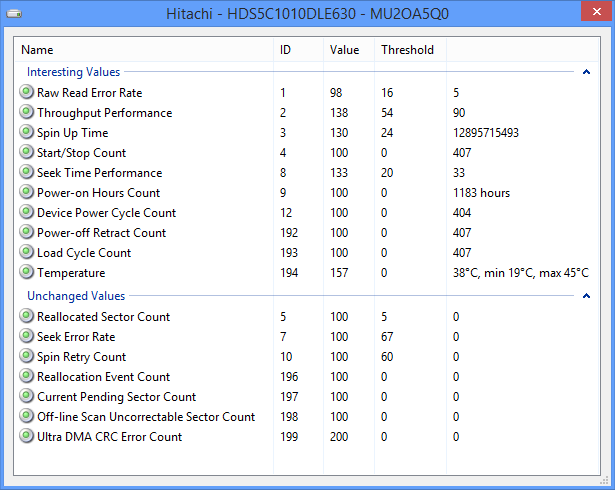Click the Value cell 157 for Temperature
This screenshot has width=615, height=490.
(339, 273)
